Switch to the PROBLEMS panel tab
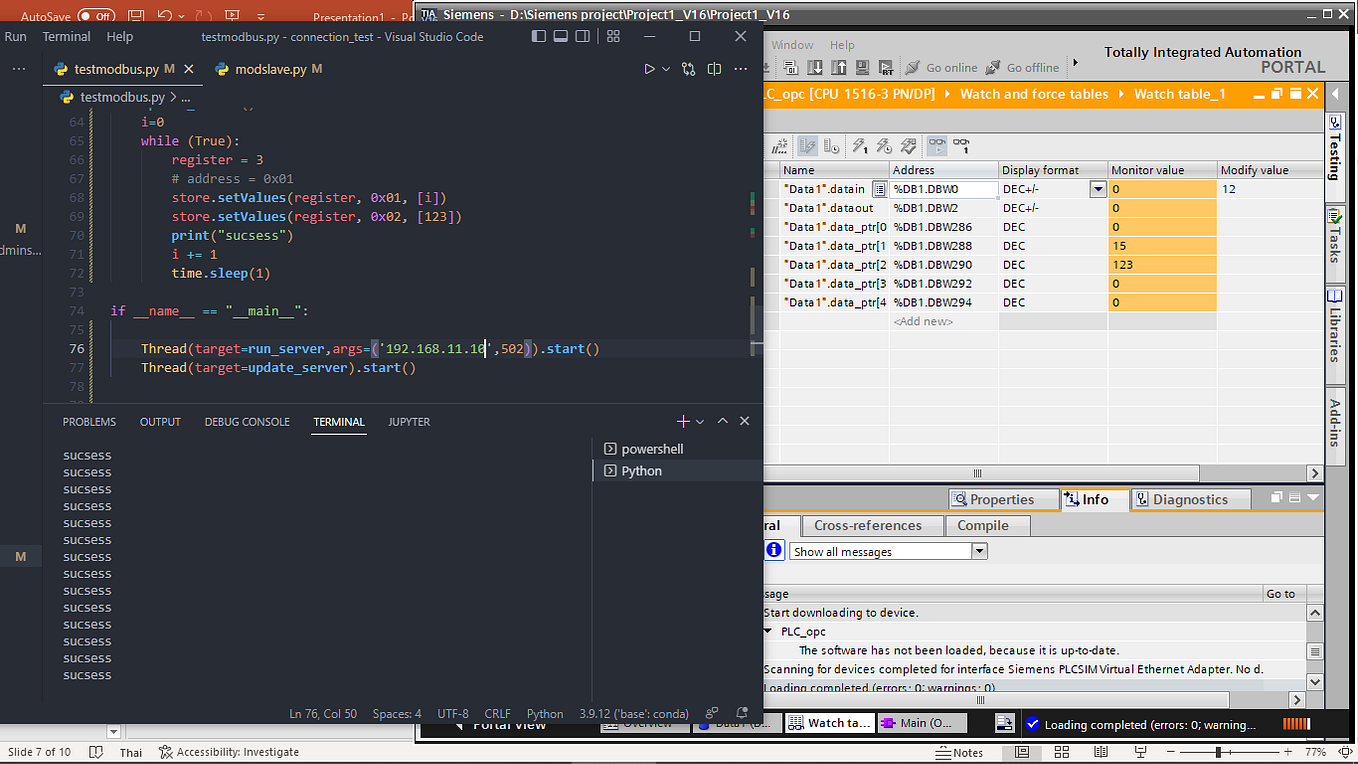The image size is (1358, 764). [x=89, y=422]
